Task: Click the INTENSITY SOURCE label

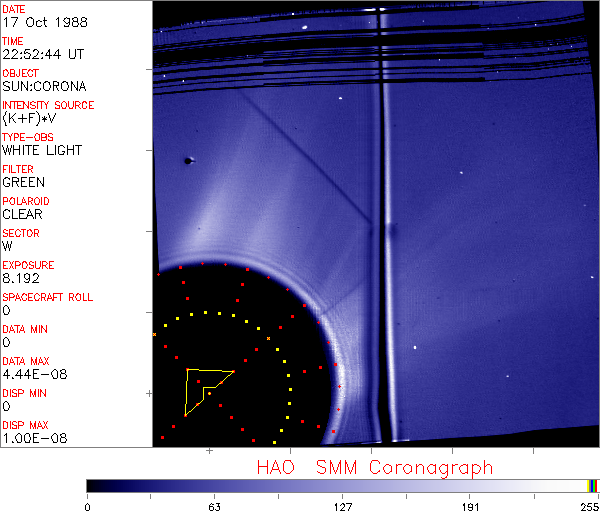Action: pyautogui.click(x=48, y=105)
